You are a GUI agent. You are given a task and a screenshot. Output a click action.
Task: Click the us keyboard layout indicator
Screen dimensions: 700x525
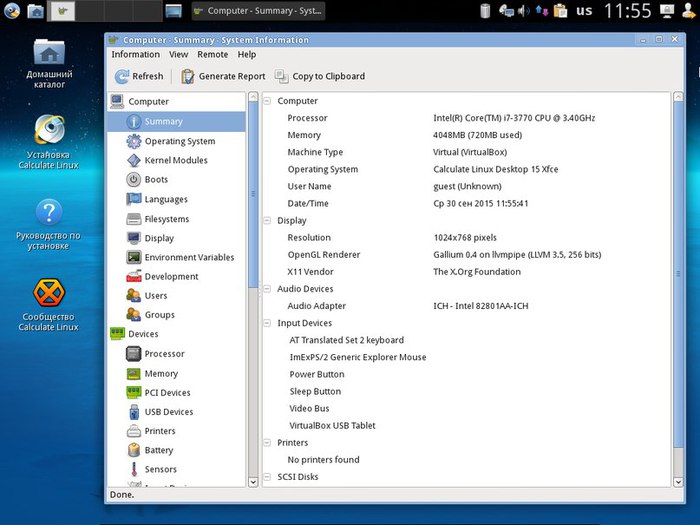tap(584, 10)
